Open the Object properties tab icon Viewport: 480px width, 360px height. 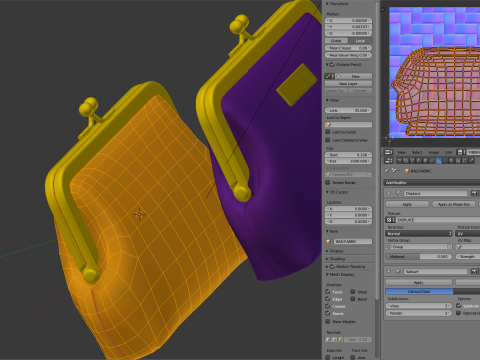tap(425, 160)
